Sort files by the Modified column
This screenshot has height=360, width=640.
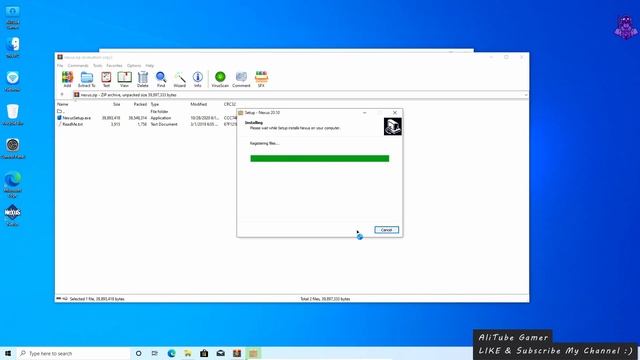199,104
